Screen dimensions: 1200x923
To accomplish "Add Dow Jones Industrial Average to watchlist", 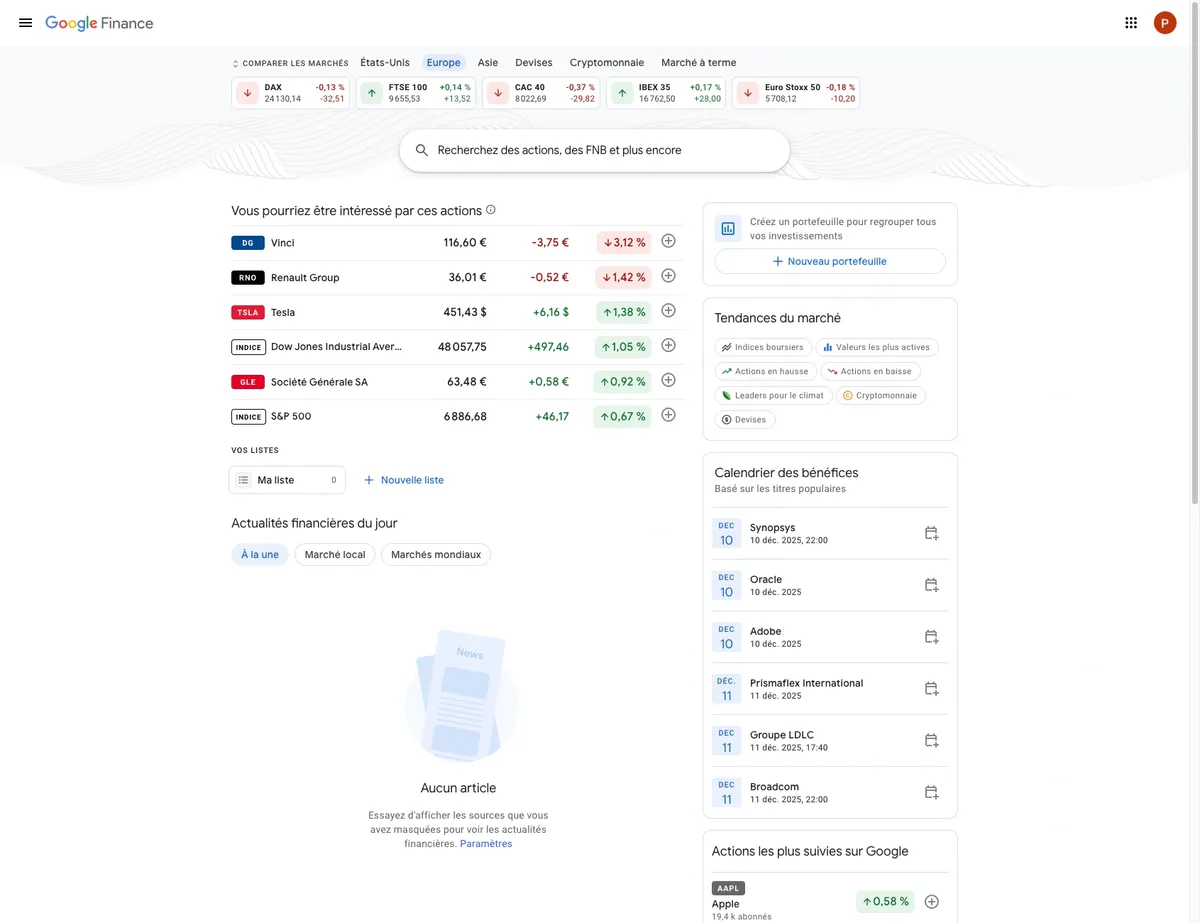I will 669,346.
